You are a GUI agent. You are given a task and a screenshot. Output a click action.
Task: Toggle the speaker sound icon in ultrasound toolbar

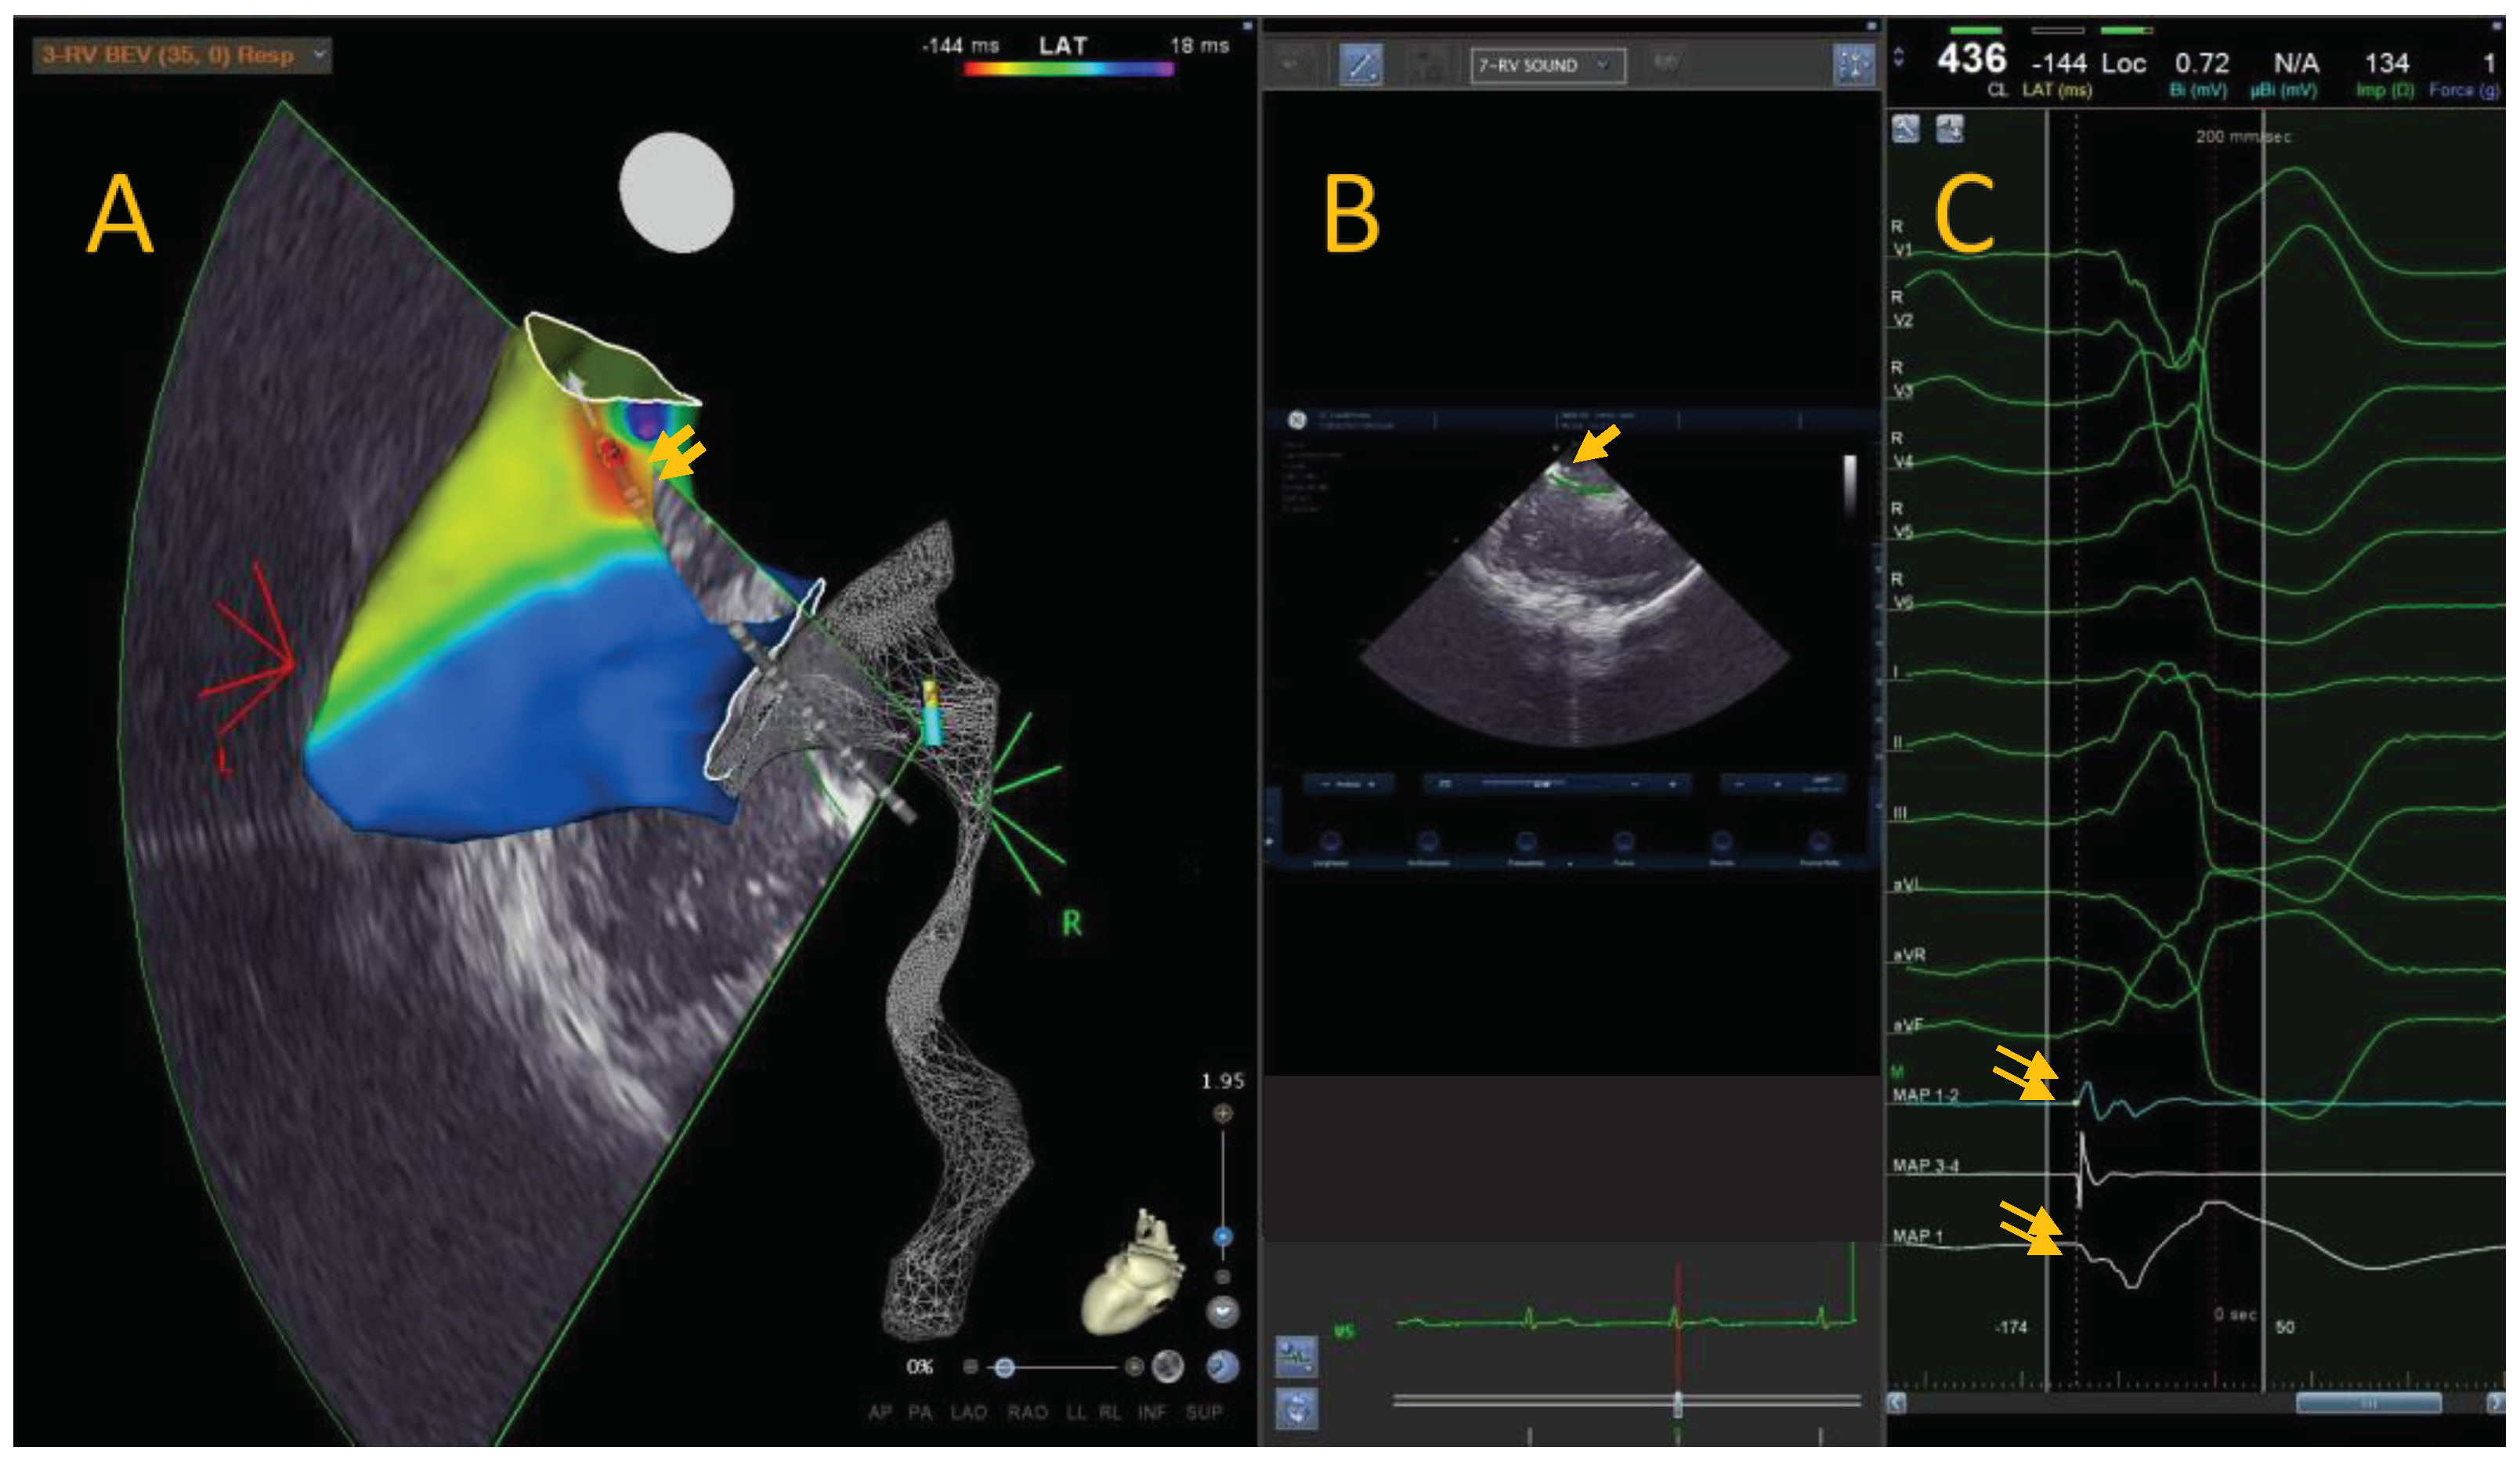(x=1665, y=64)
